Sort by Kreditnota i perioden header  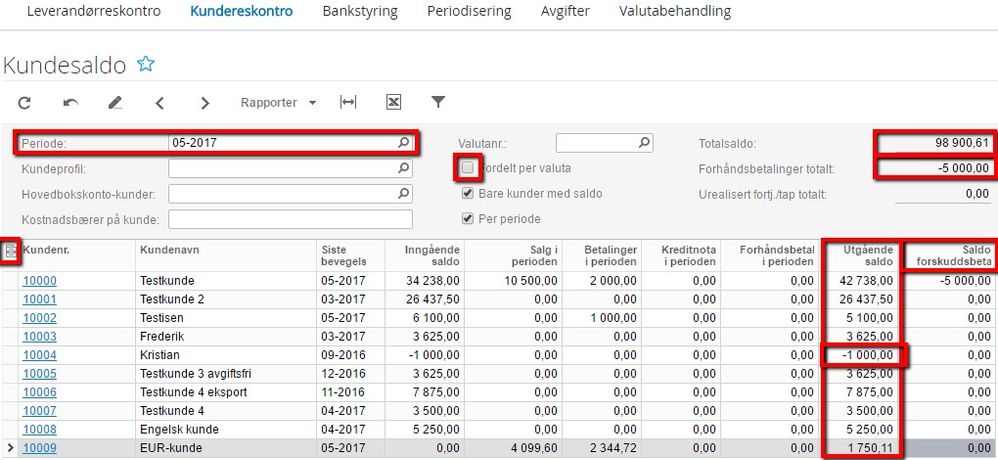(x=679, y=256)
